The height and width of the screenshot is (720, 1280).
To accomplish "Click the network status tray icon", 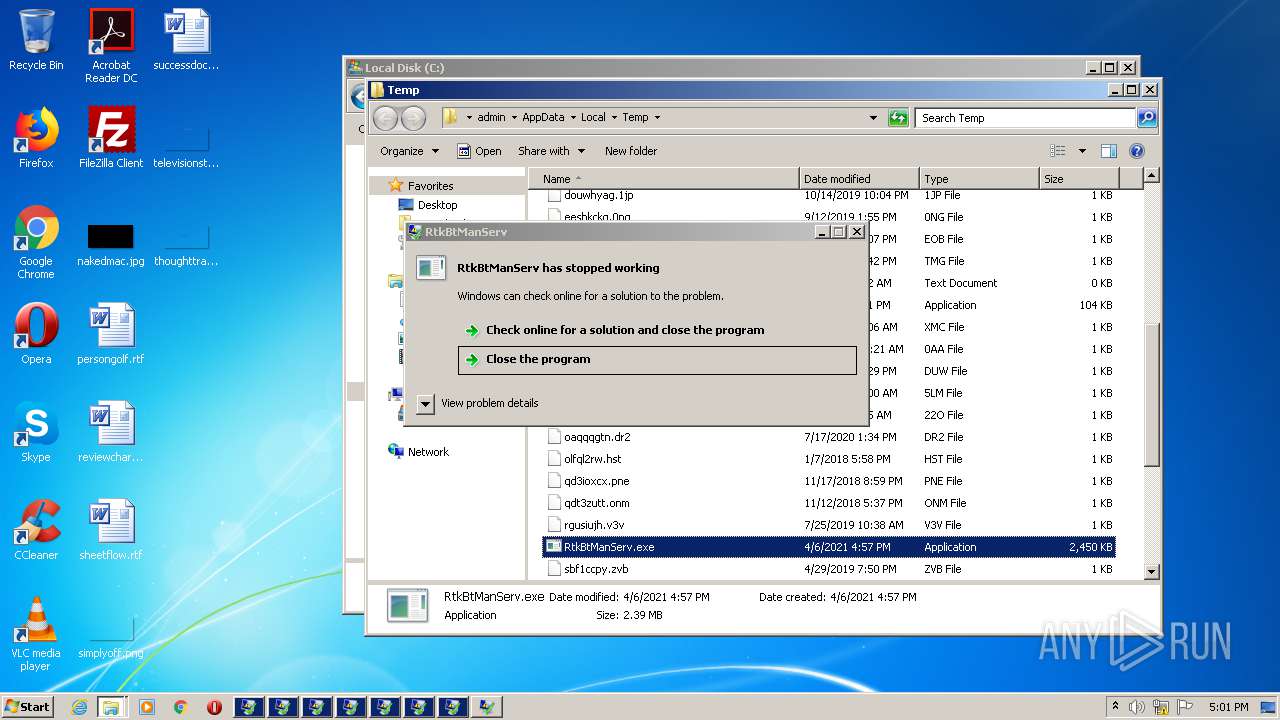I will (1161, 707).
